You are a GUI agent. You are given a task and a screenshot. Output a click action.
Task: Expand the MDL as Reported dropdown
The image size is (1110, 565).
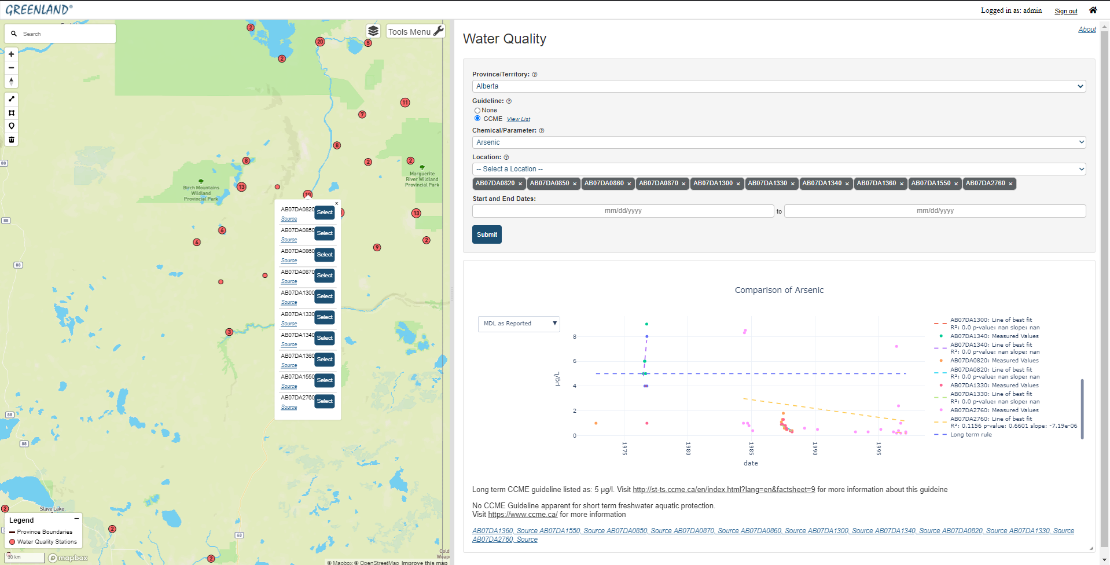(x=519, y=323)
